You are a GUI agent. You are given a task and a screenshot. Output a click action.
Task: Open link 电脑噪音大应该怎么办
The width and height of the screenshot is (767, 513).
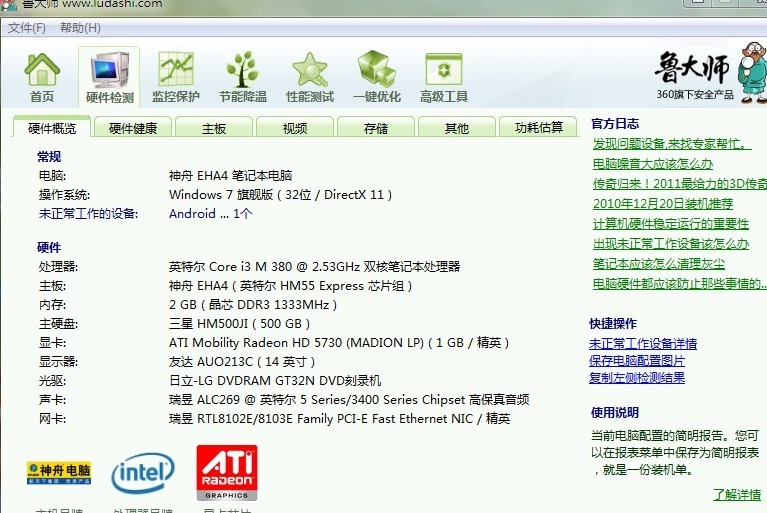[x=653, y=164]
